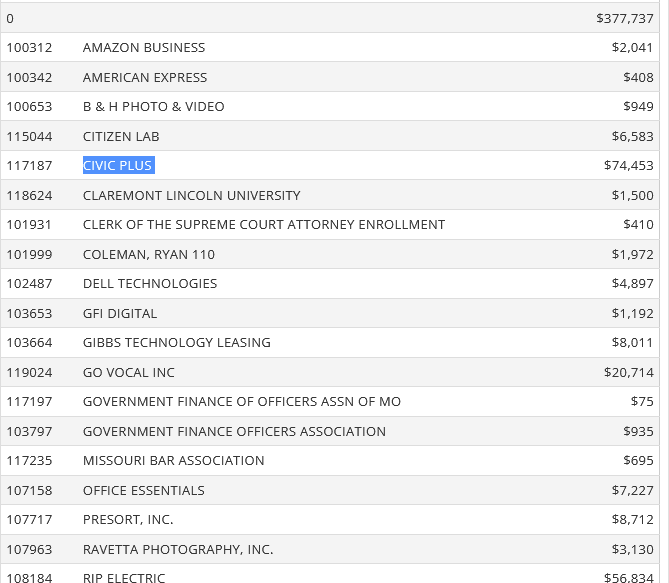Click the $949 amount
The height and width of the screenshot is (583, 669).
(638, 106)
